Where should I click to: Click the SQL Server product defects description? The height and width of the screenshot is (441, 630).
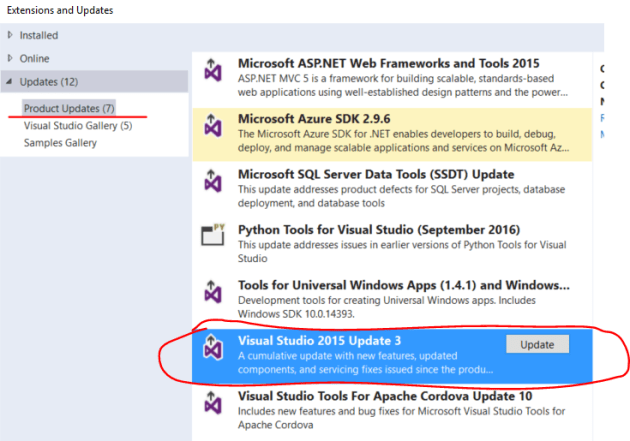(401, 196)
